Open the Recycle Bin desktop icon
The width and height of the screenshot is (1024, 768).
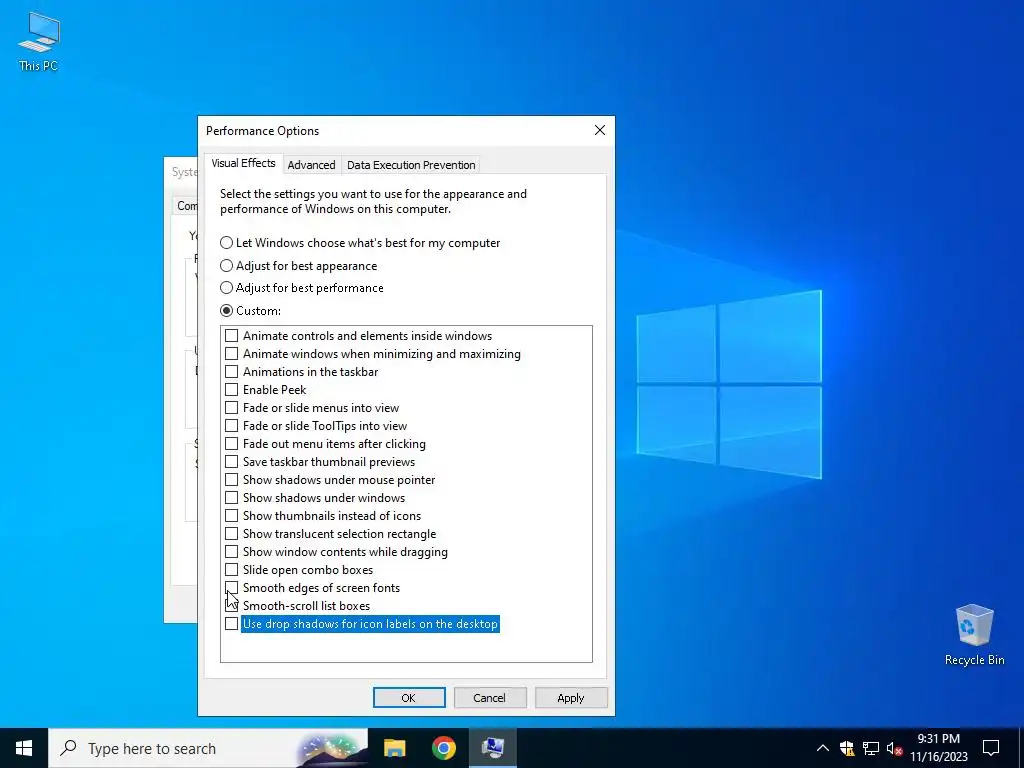tap(974, 634)
